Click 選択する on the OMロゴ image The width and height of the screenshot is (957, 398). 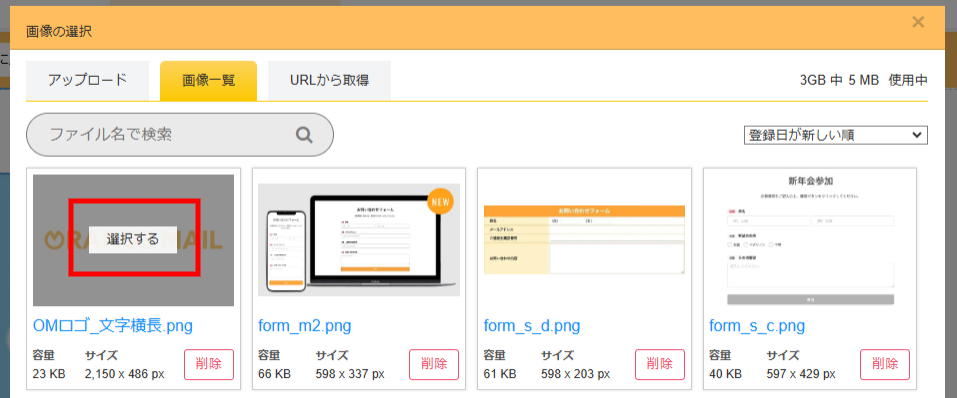click(x=133, y=239)
